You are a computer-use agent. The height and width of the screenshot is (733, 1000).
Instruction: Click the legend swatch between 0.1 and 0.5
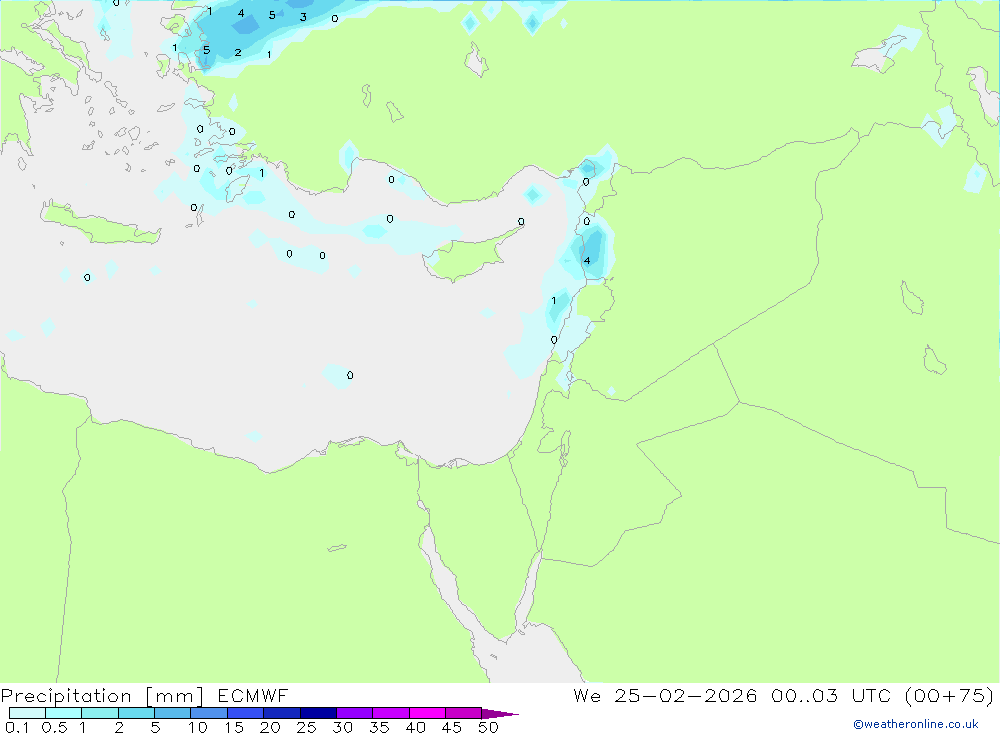(x=27, y=713)
